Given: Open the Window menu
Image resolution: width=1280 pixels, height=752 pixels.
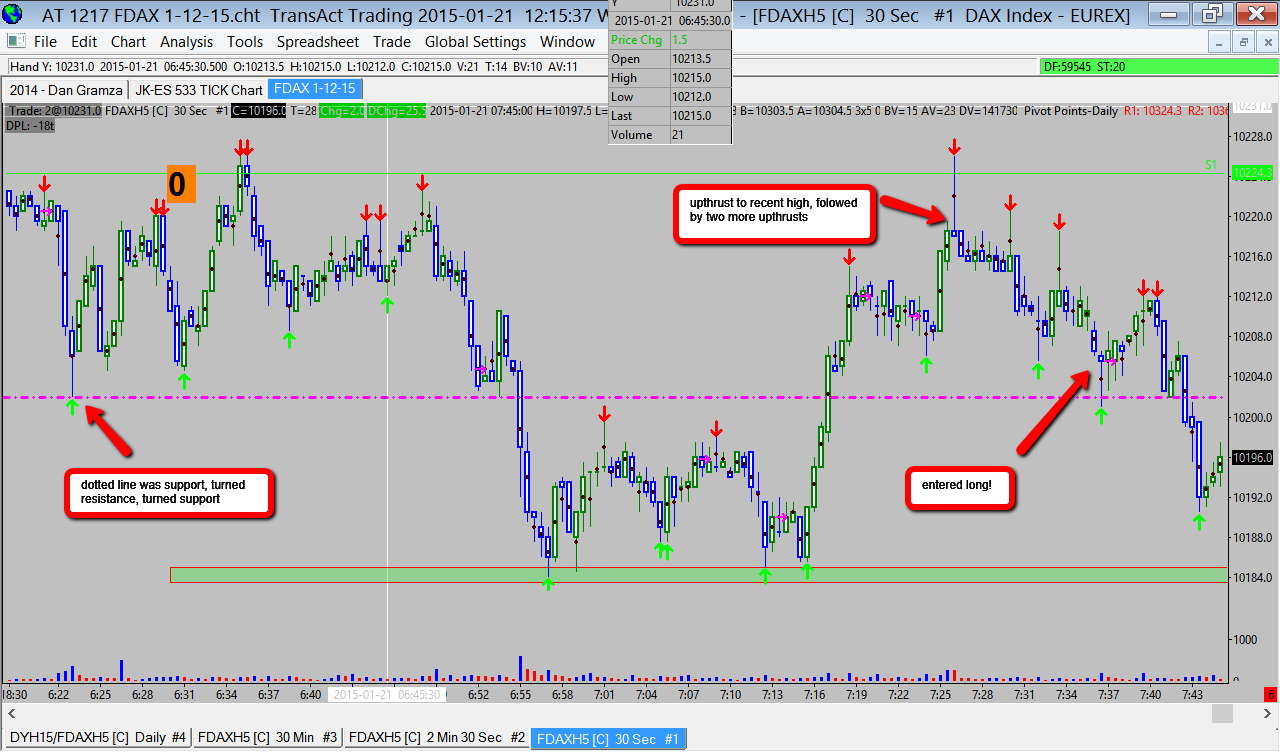Looking at the screenshot, I should [x=567, y=42].
